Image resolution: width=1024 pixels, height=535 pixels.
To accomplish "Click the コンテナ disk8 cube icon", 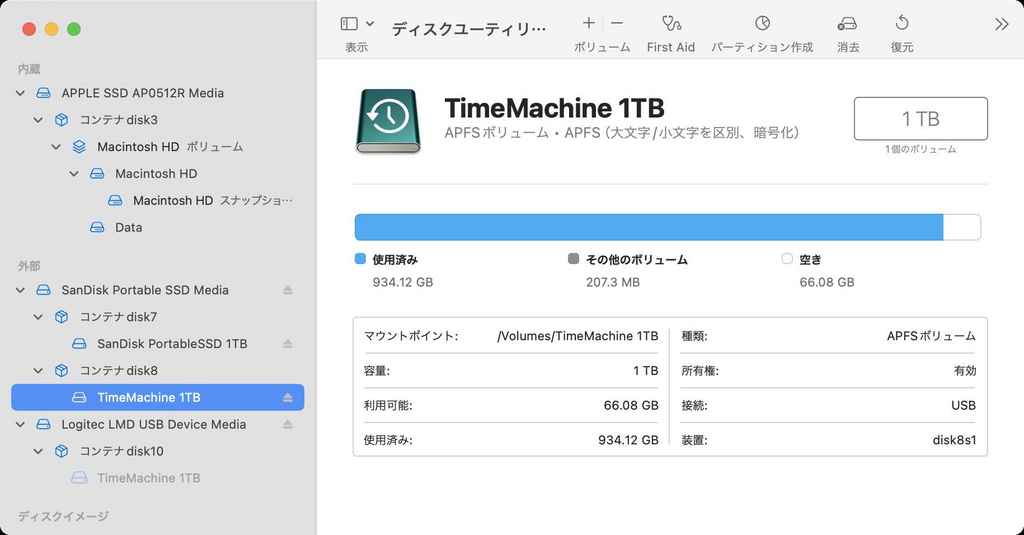I will [61, 370].
